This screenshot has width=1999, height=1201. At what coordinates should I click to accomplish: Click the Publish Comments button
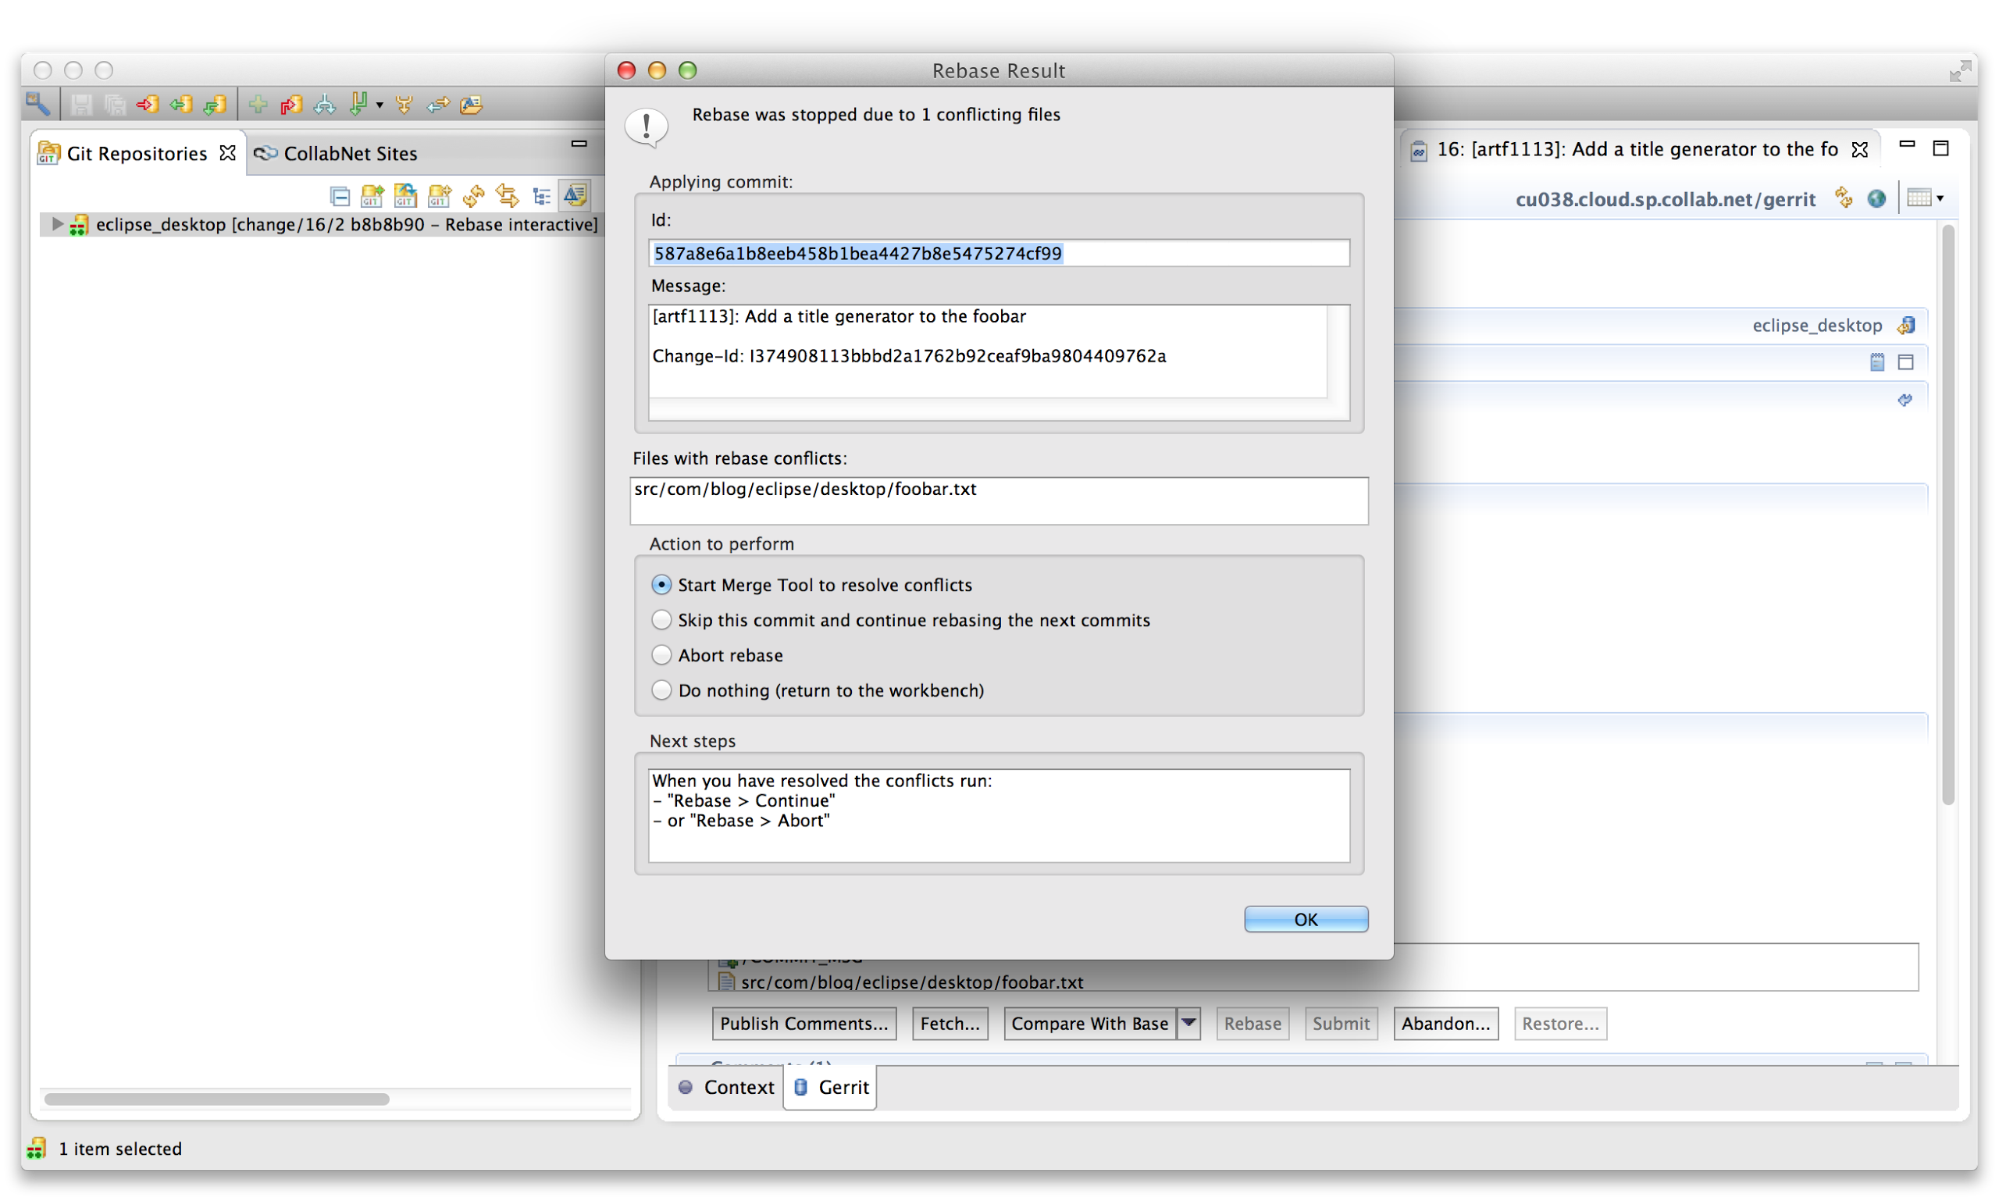(x=803, y=1023)
